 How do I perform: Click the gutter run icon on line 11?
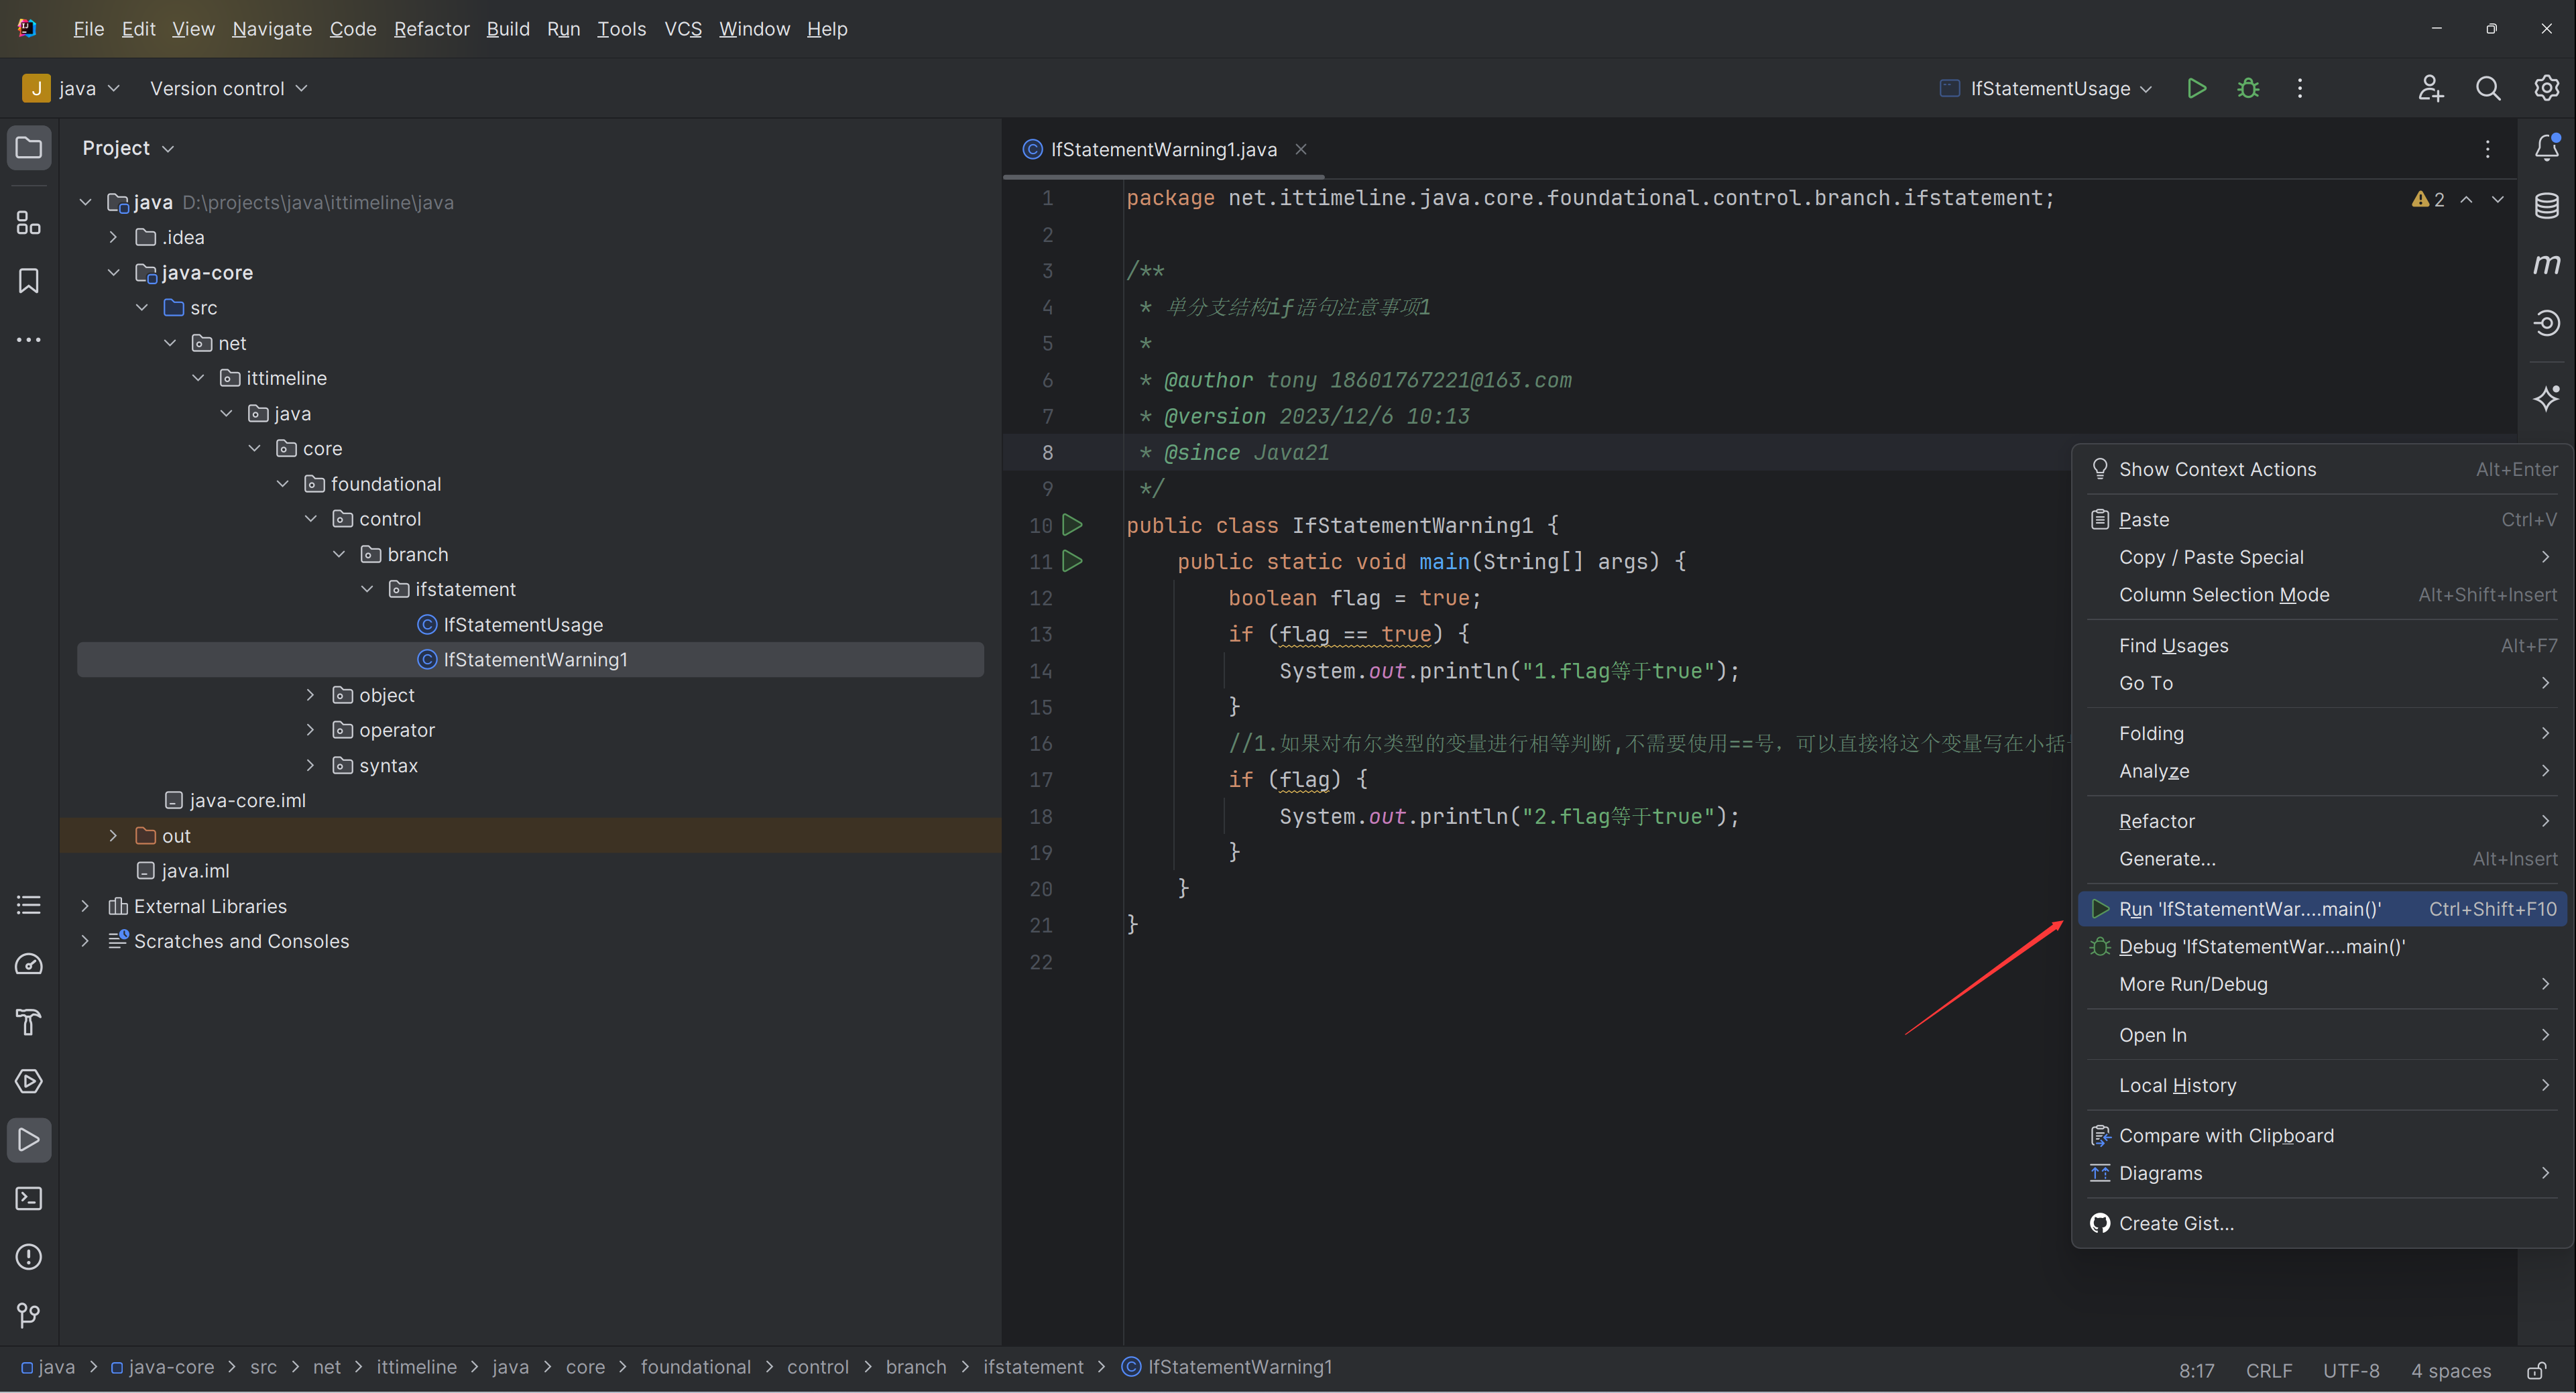[x=1072, y=561]
